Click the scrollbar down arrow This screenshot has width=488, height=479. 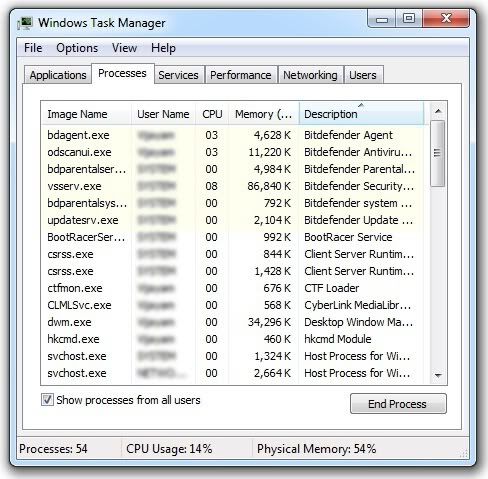438,375
